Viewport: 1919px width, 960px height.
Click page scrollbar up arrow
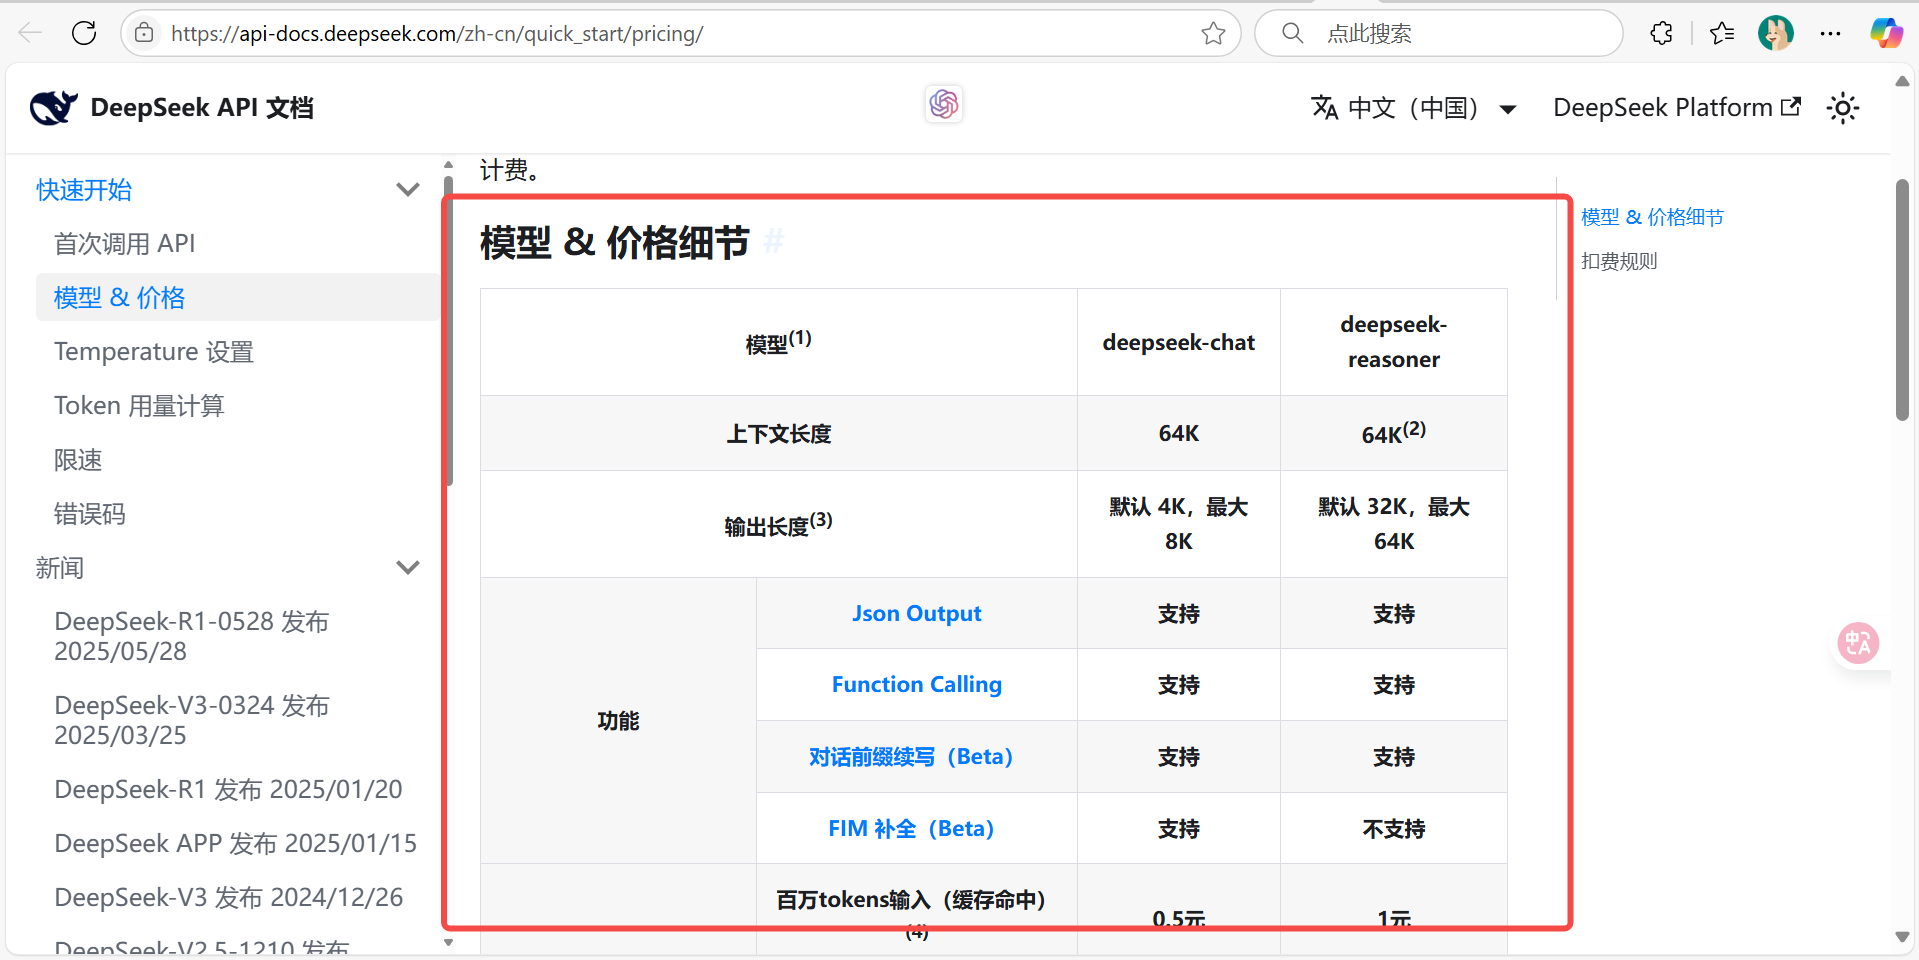[1902, 81]
